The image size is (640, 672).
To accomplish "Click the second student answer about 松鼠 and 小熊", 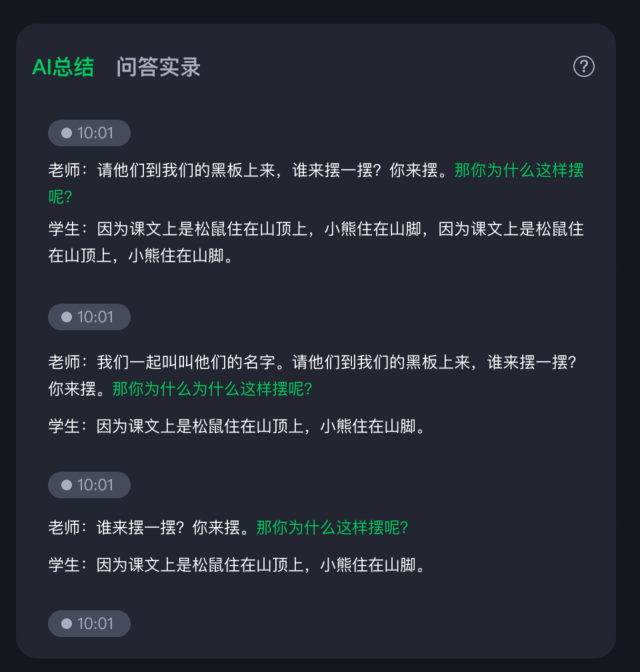I will (237, 426).
